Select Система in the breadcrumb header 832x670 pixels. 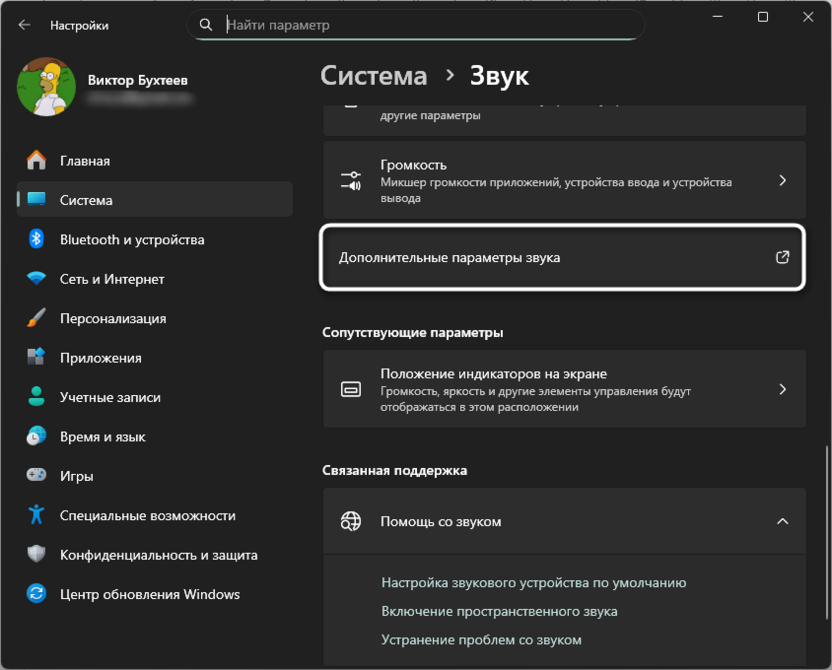pyautogui.click(x=373, y=75)
